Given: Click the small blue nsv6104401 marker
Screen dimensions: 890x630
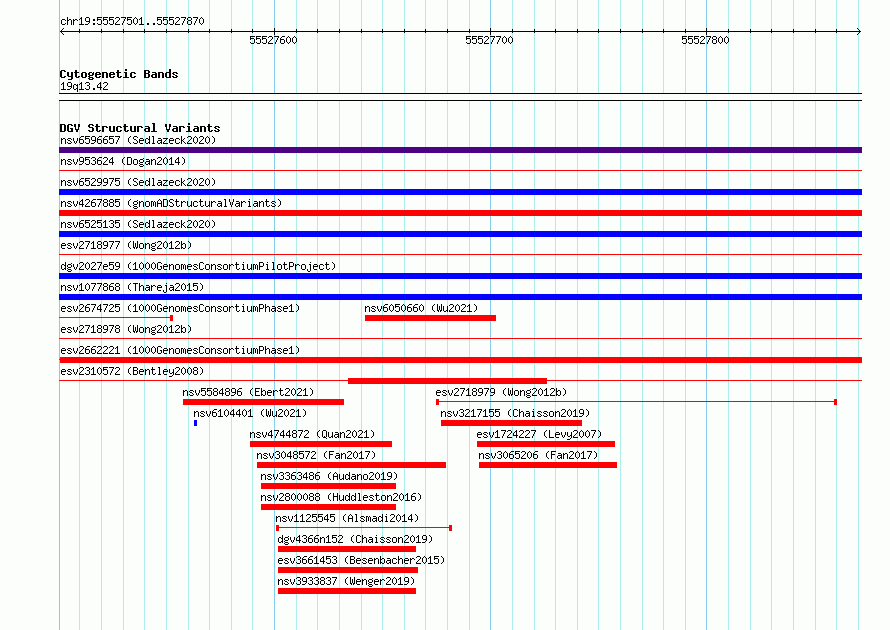Looking at the screenshot, I should click(x=195, y=423).
